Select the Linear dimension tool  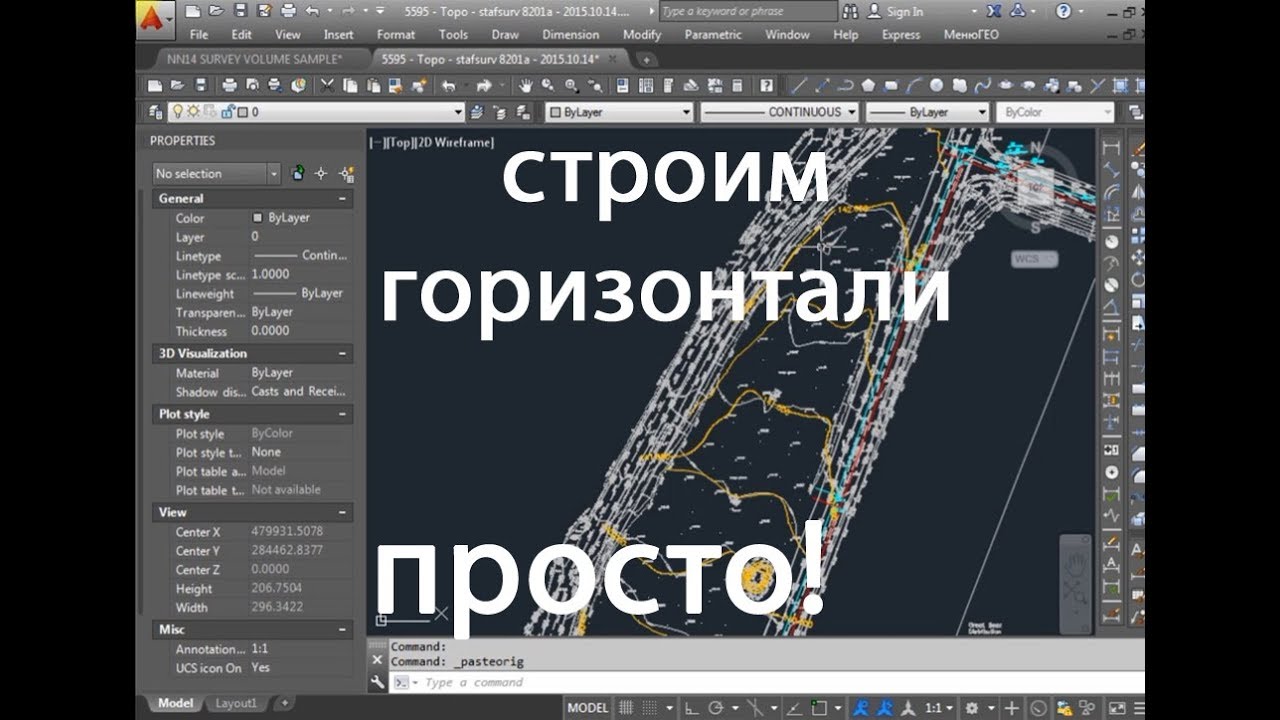(x=1111, y=148)
